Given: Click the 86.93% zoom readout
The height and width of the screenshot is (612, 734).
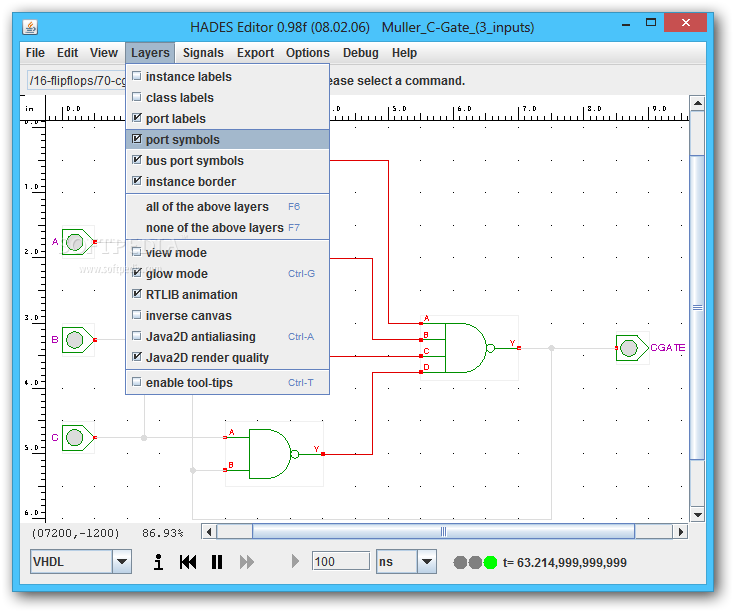Looking at the screenshot, I should (x=162, y=533).
